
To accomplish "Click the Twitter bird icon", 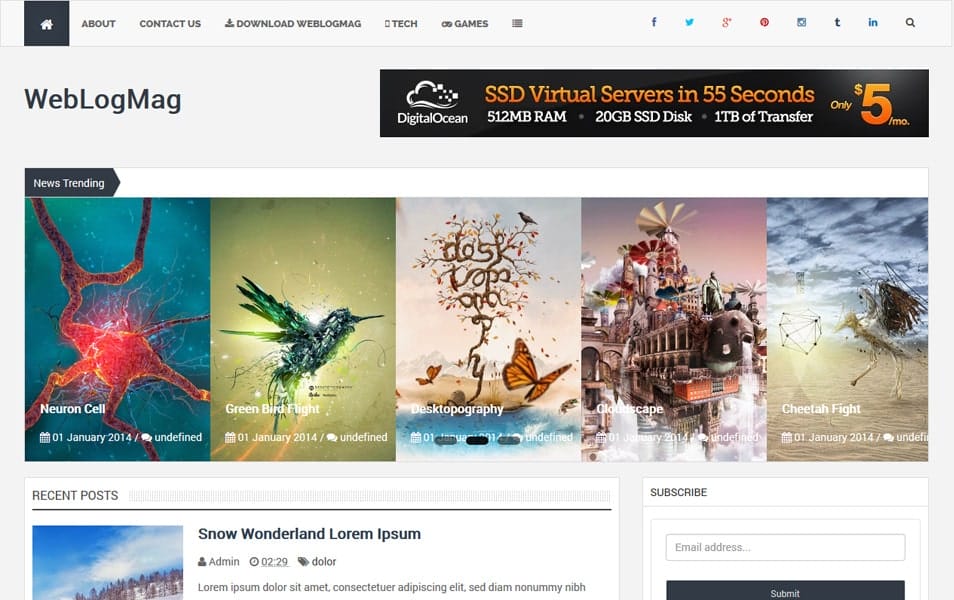I will (x=690, y=21).
